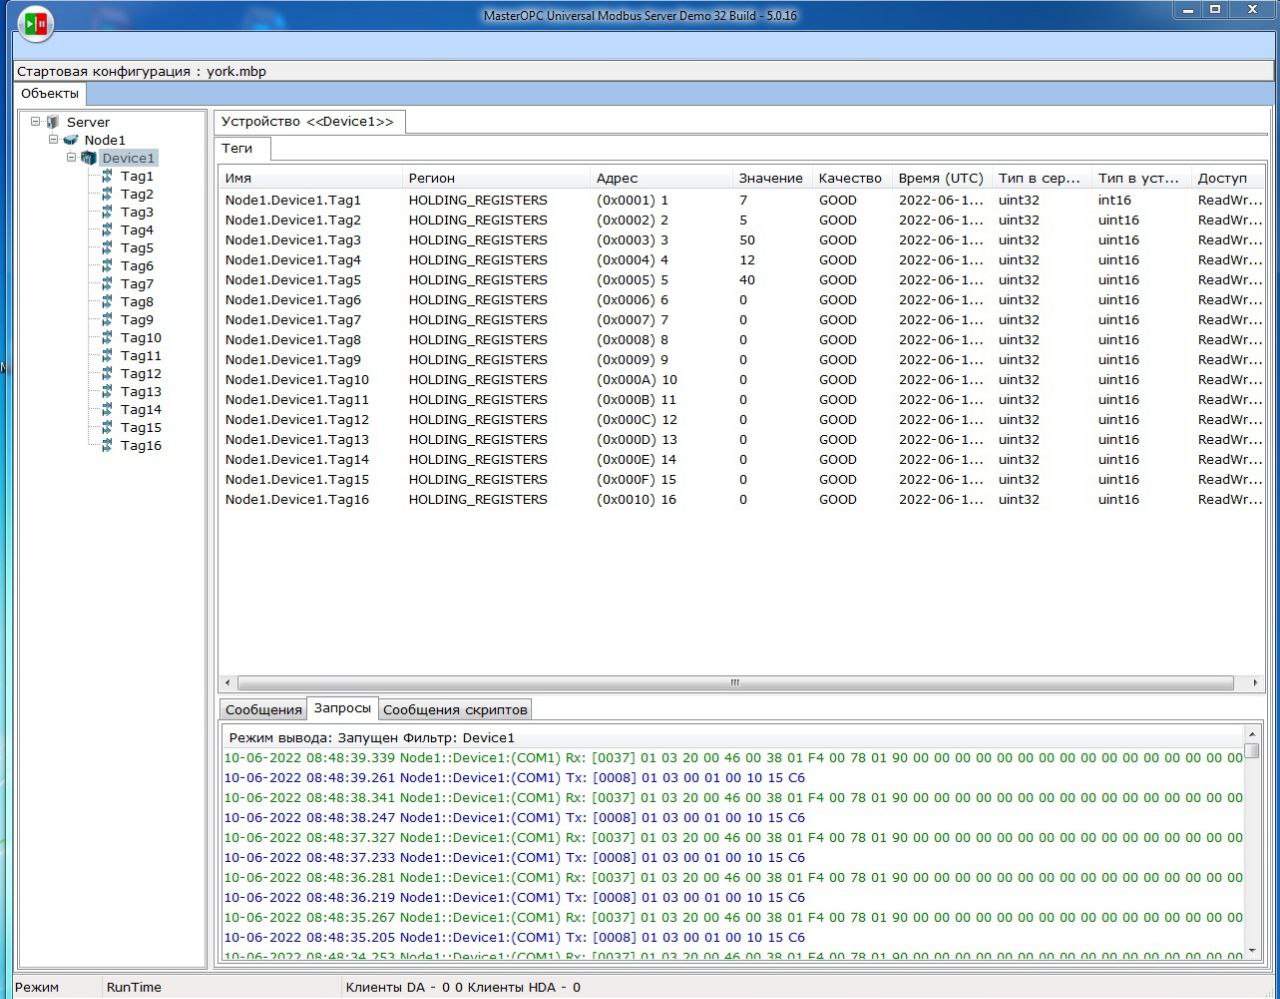
Task: Click the Tag15 icon in the tree
Action: pos(107,428)
